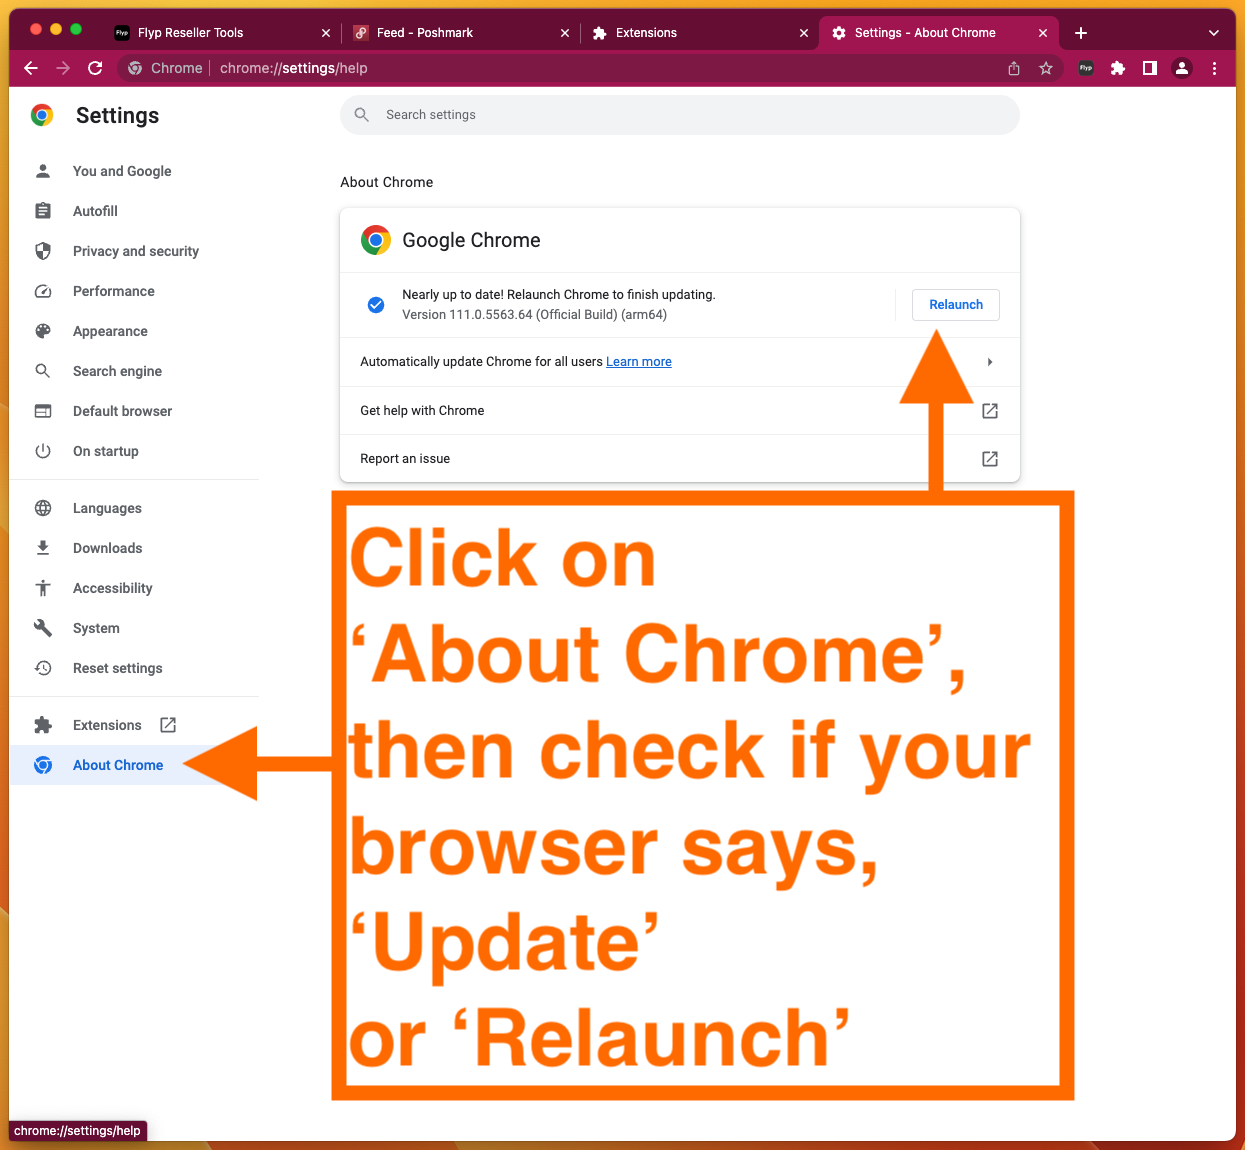This screenshot has width=1245, height=1150.
Task: Click the browser forward arrow
Action: pos(63,68)
